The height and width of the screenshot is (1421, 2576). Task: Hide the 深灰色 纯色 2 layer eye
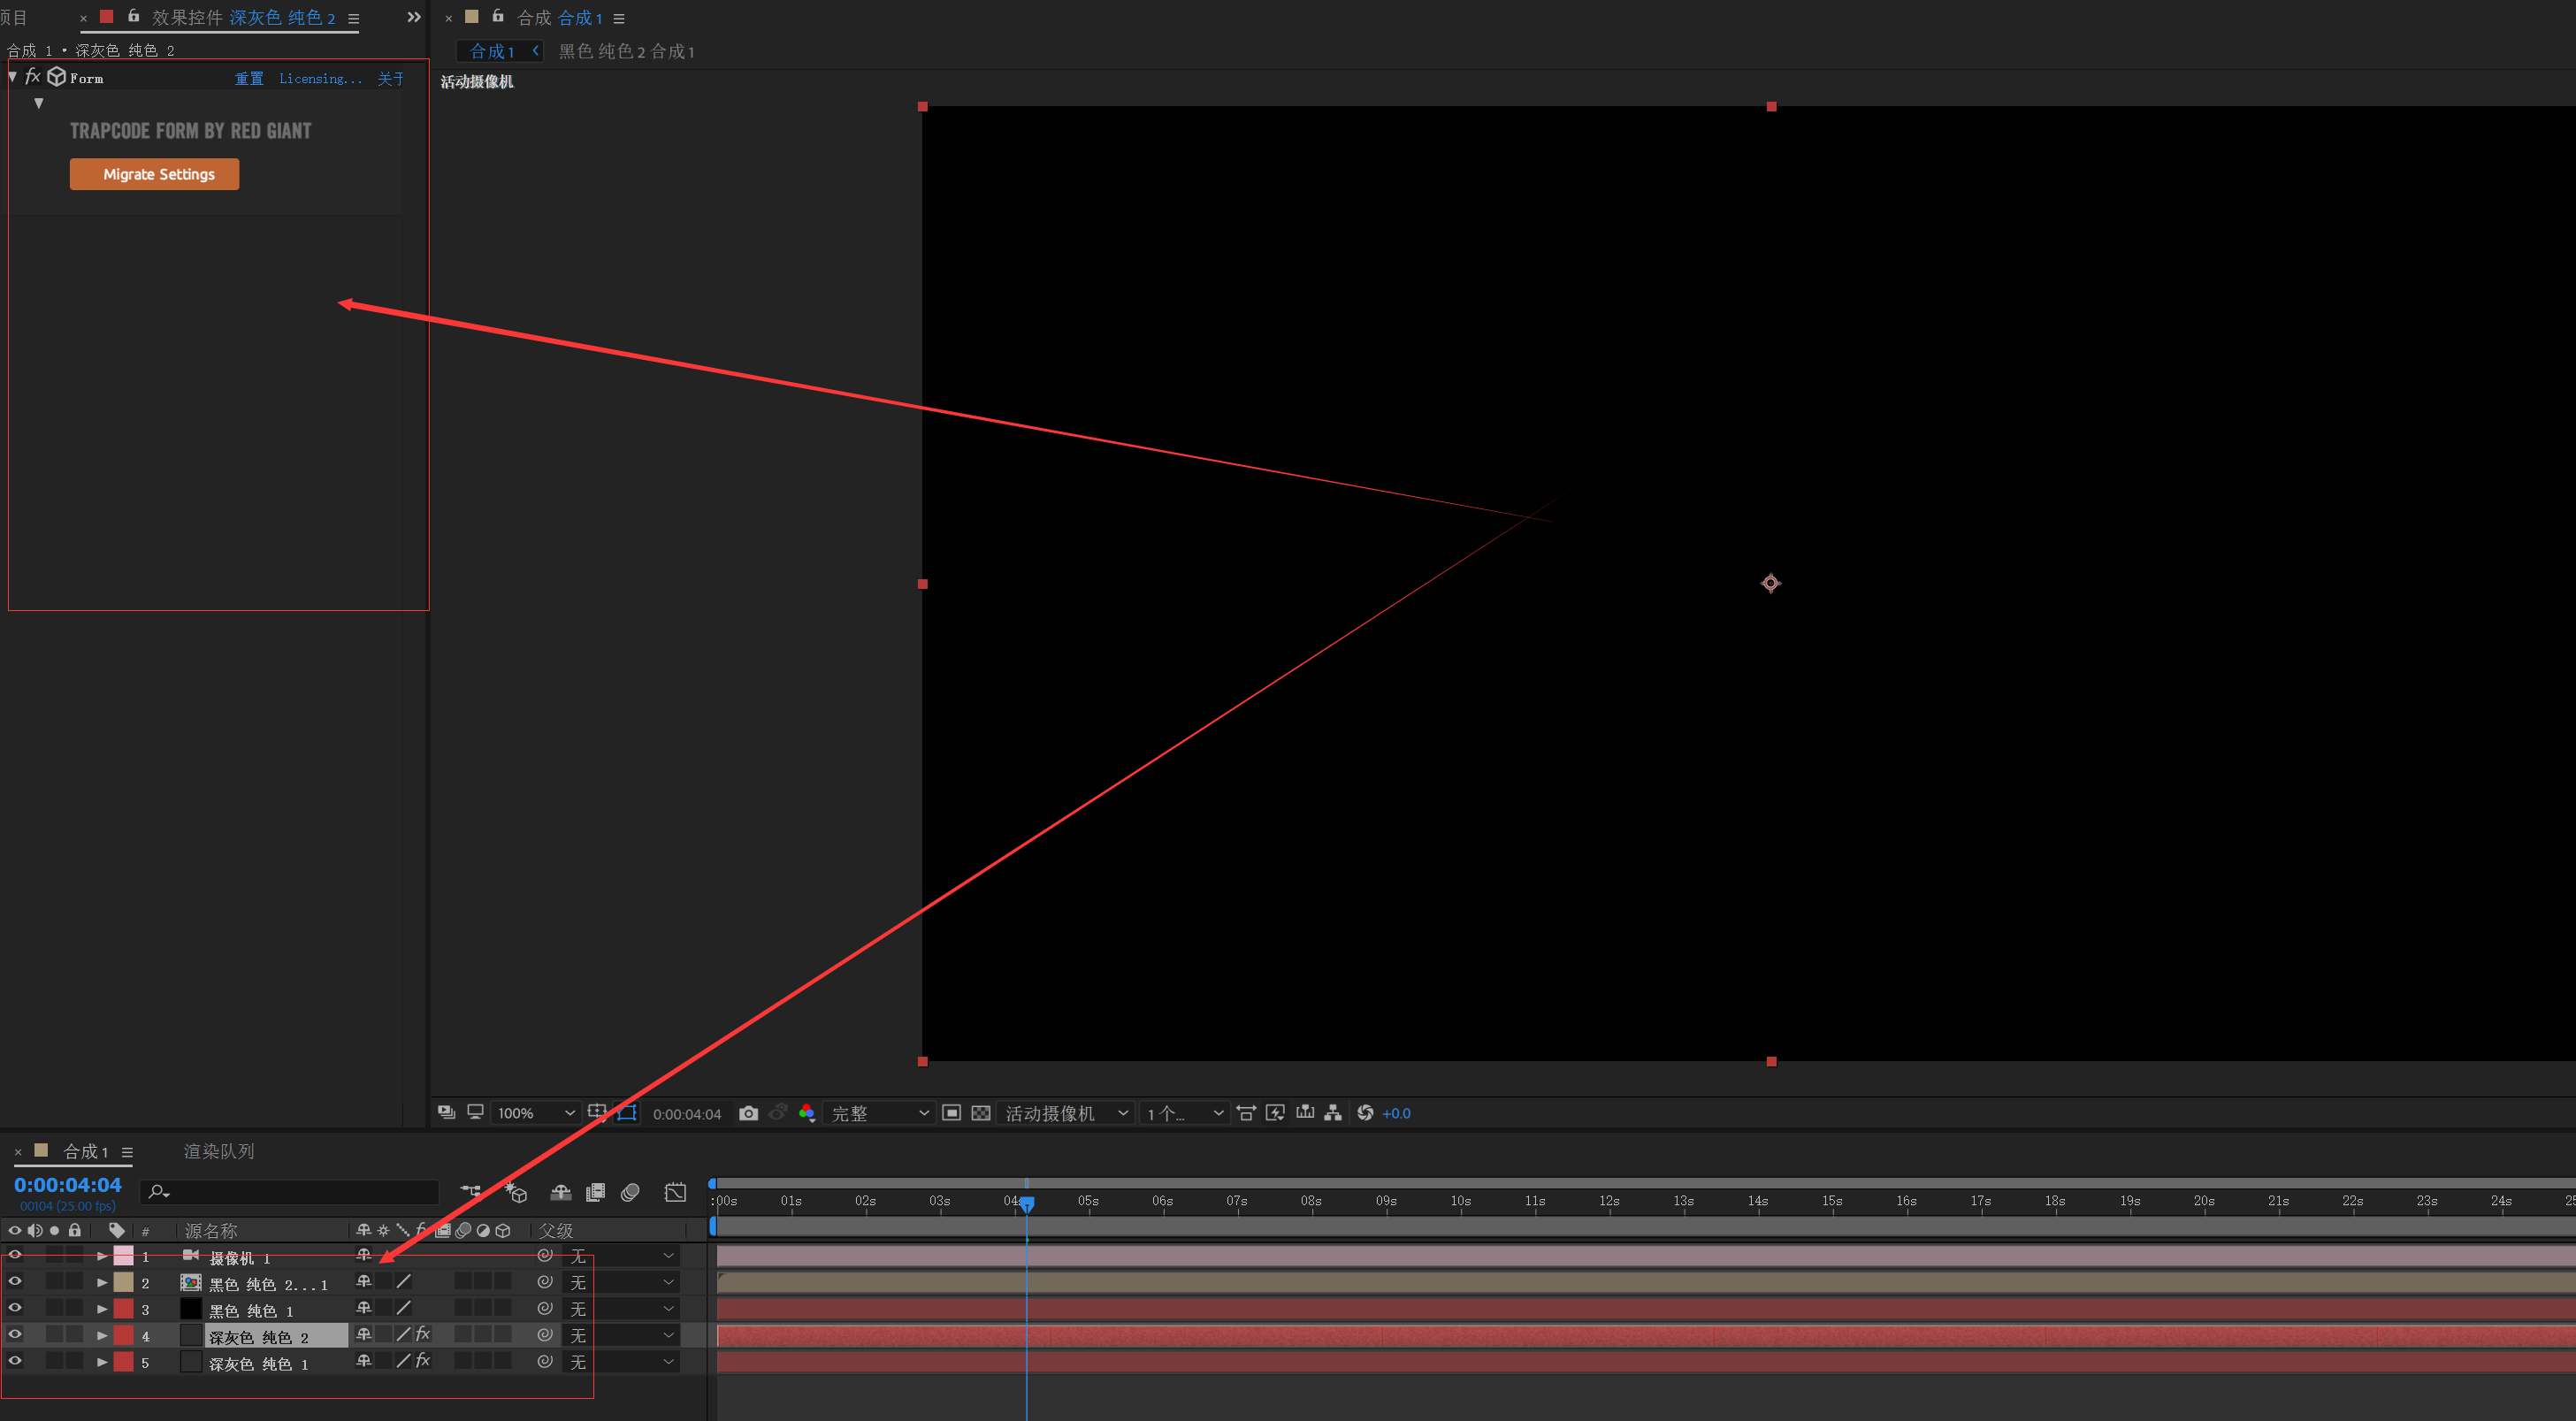(x=15, y=1334)
